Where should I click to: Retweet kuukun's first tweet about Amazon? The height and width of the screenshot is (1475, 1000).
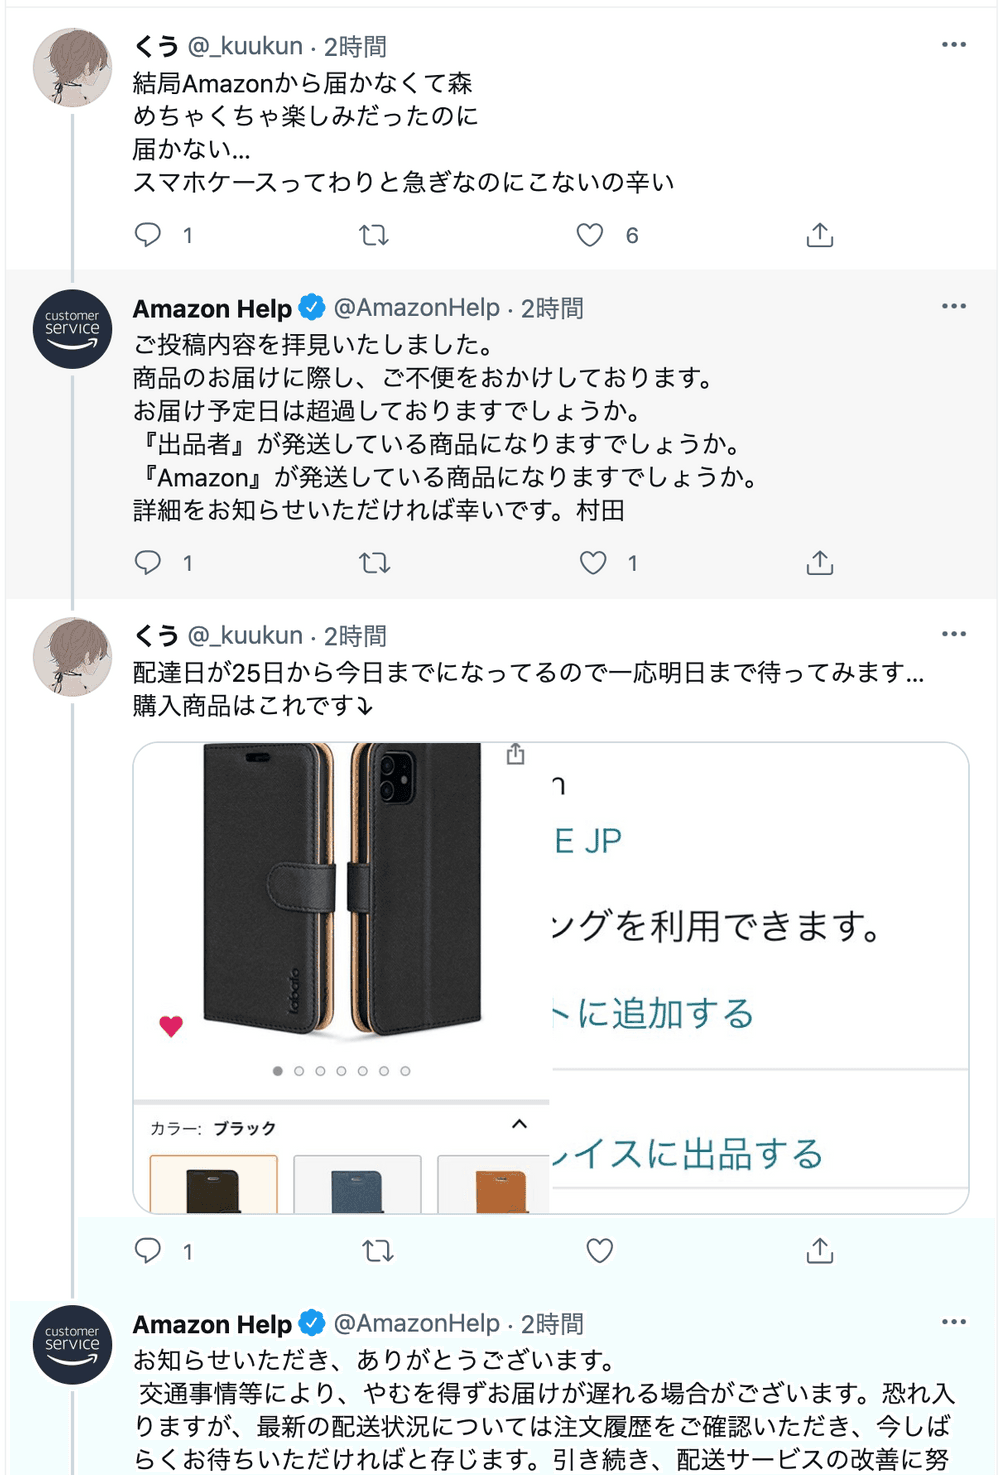(x=374, y=235)
